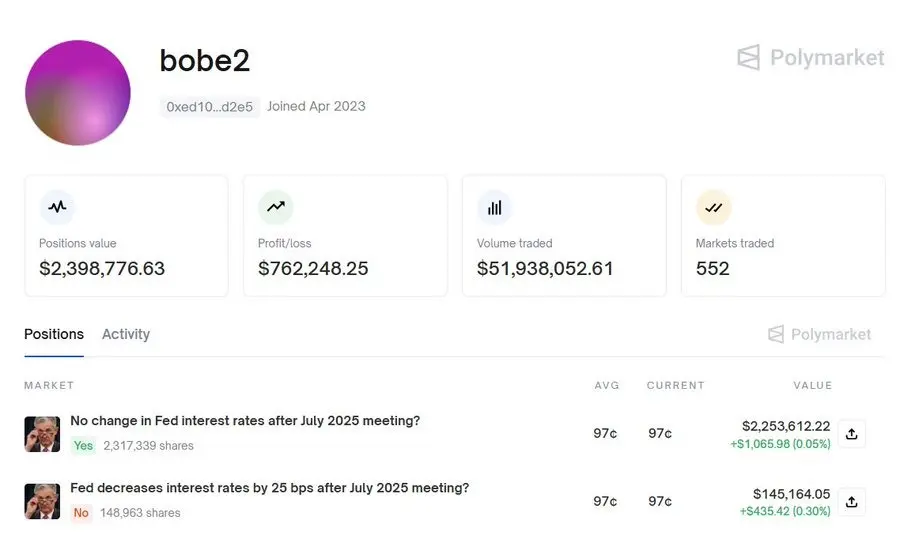Share the No change in Fed rates position
The image size is (900, 539).
coord(851,434)
